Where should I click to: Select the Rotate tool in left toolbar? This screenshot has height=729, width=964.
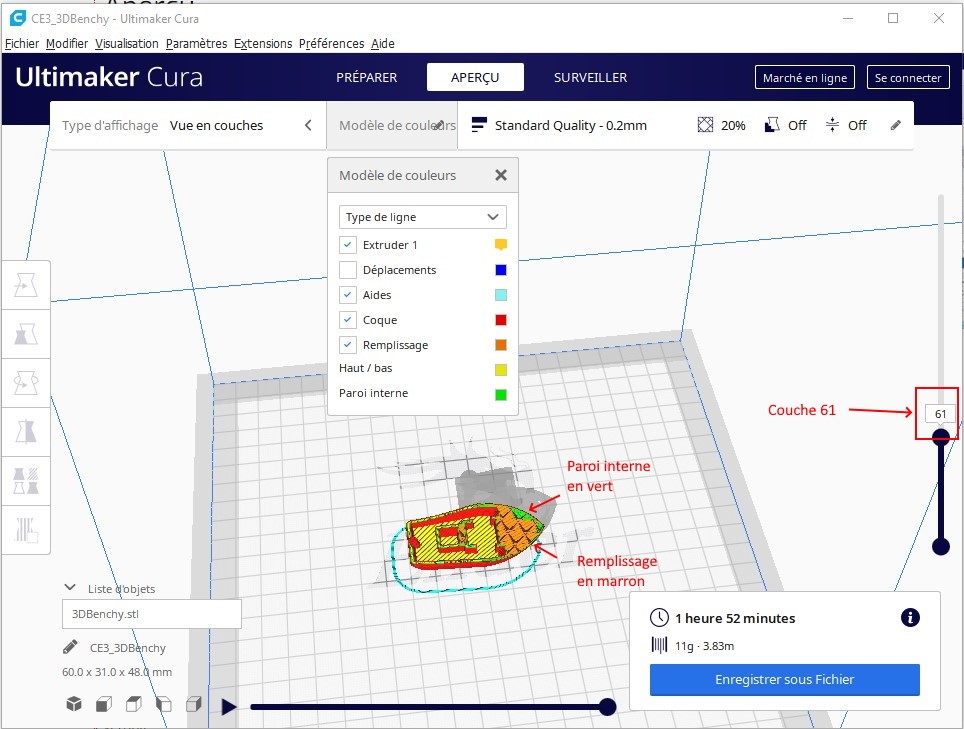click(x=26, y=383)
